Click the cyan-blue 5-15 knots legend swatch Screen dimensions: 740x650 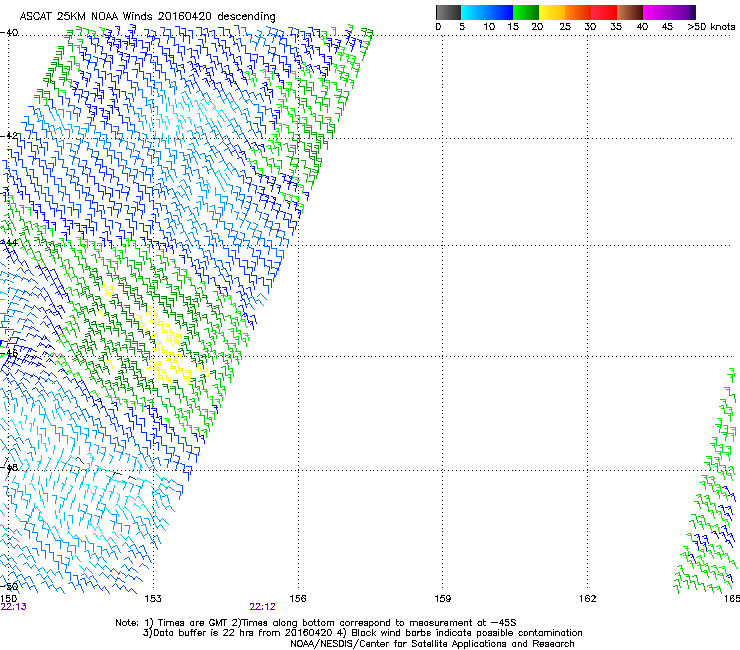(487, 12)
